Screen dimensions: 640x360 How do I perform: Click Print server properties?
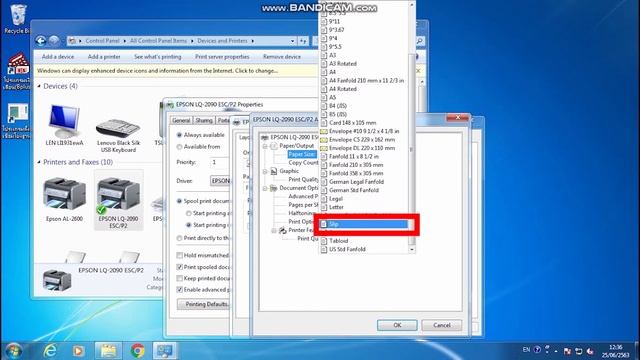tap(222, 57)
